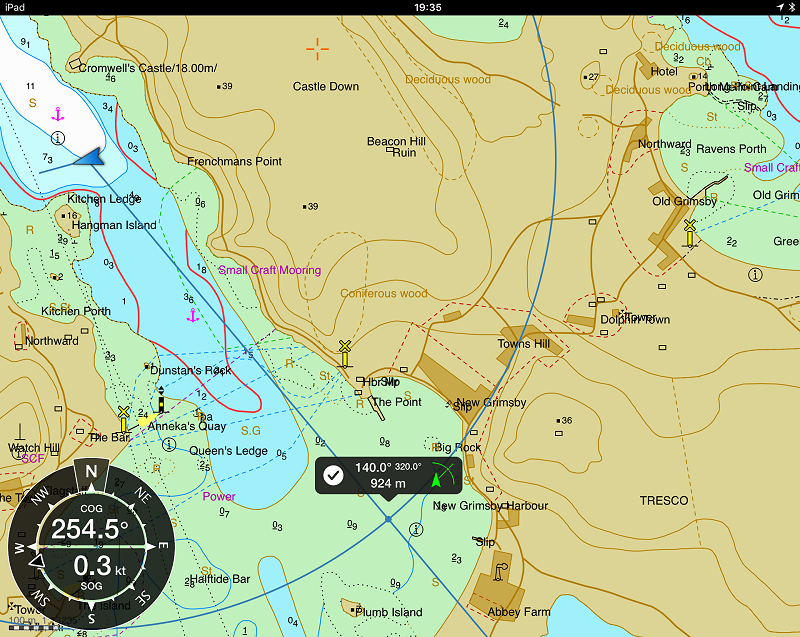Tap the 36 spot height on Tresco
Viewport: 800px width, 637px height.
click(564, 420)
